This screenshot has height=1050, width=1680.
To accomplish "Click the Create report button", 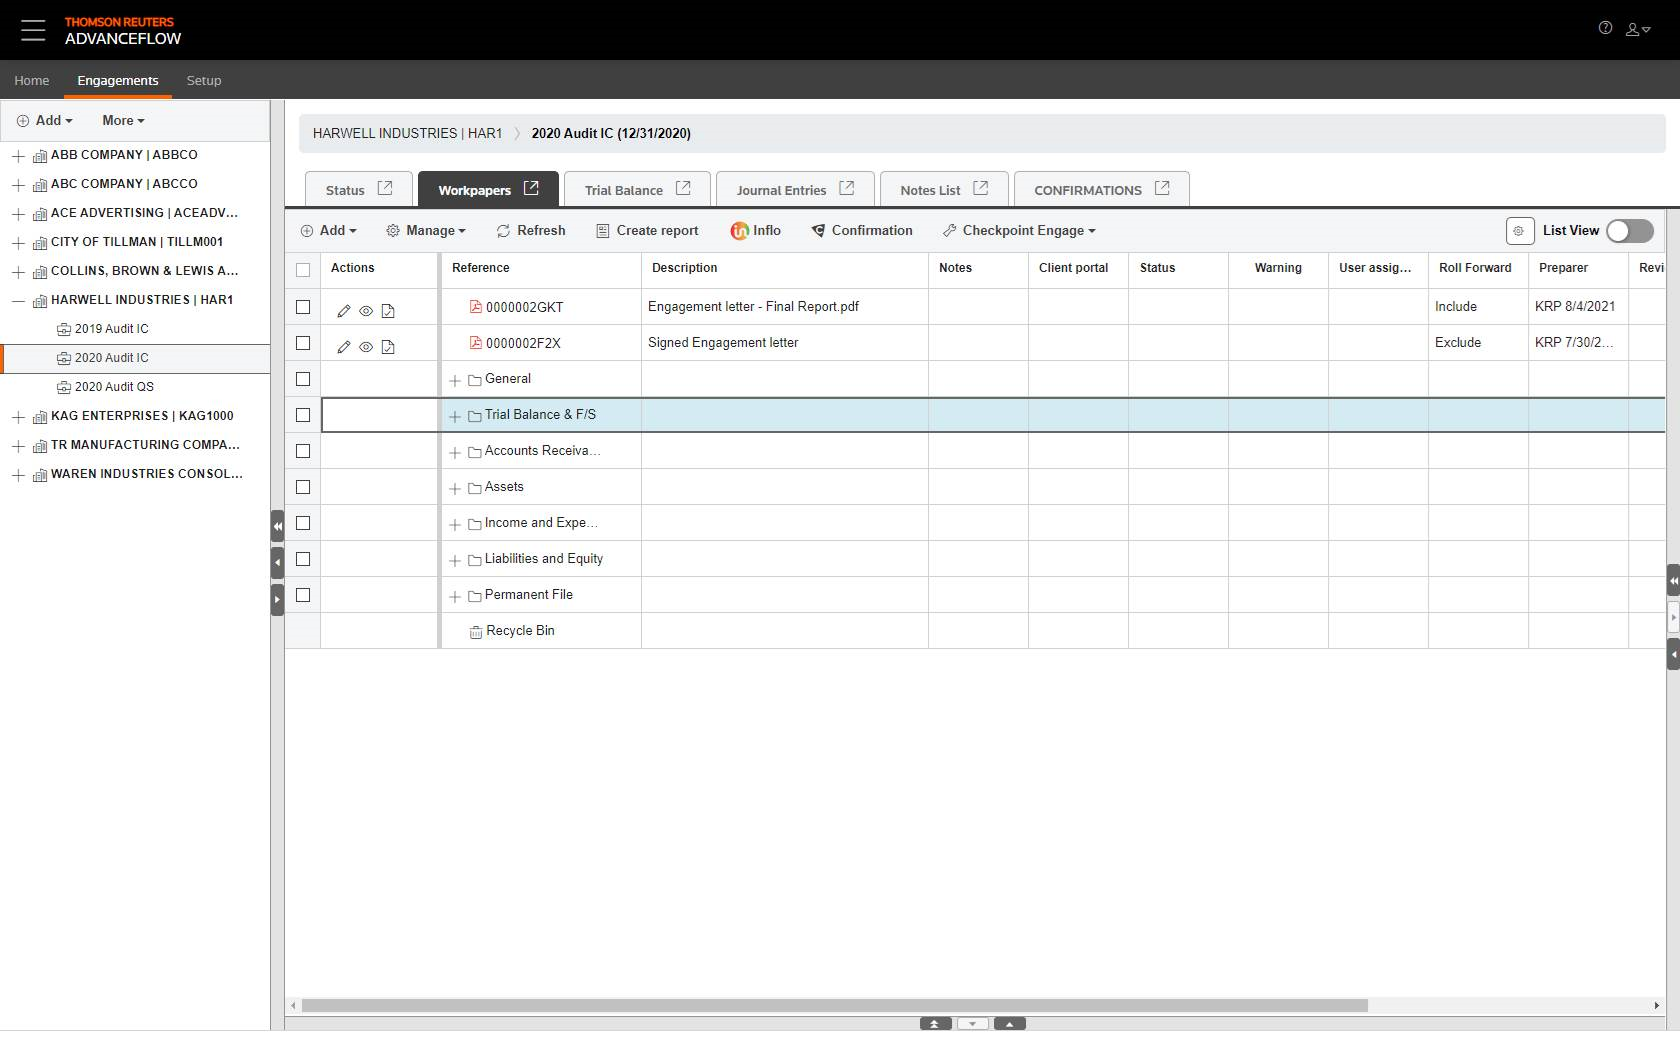I will (647, 231).
